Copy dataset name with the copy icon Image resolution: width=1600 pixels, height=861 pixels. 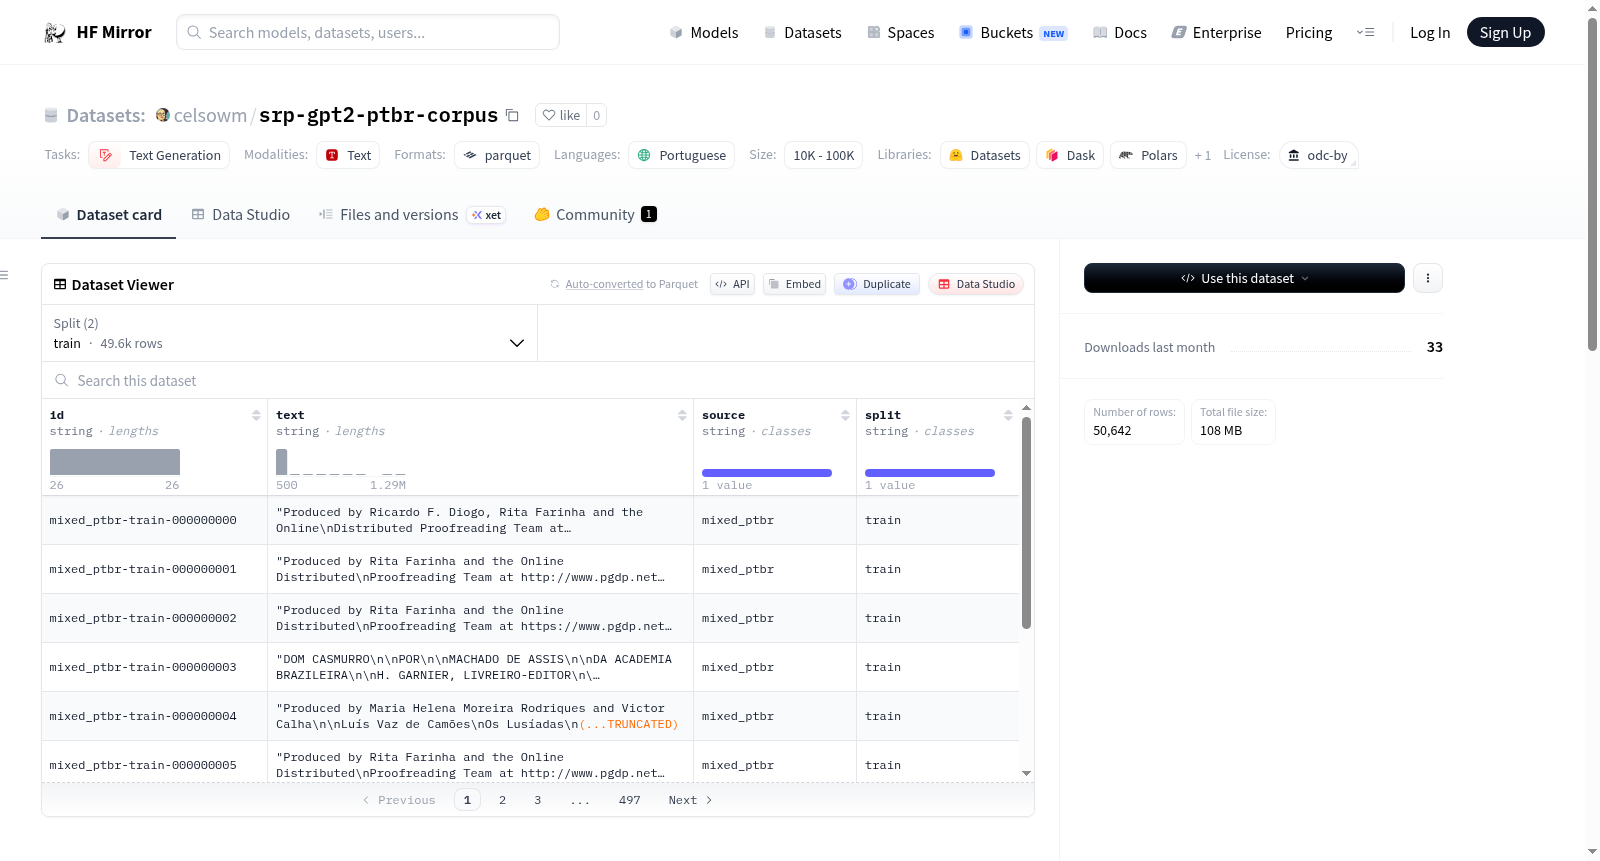[x=512, y=115]
